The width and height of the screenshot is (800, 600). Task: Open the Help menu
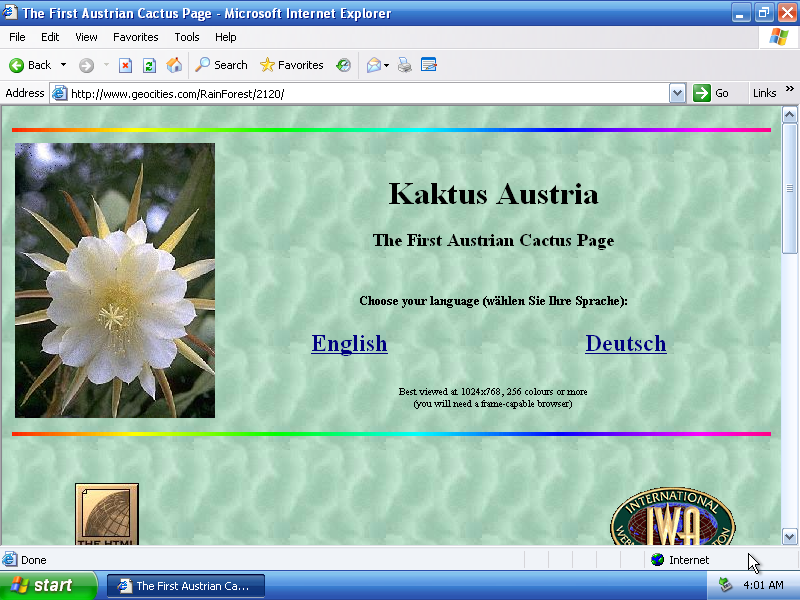pyautogui.click(x=226, y=37)
